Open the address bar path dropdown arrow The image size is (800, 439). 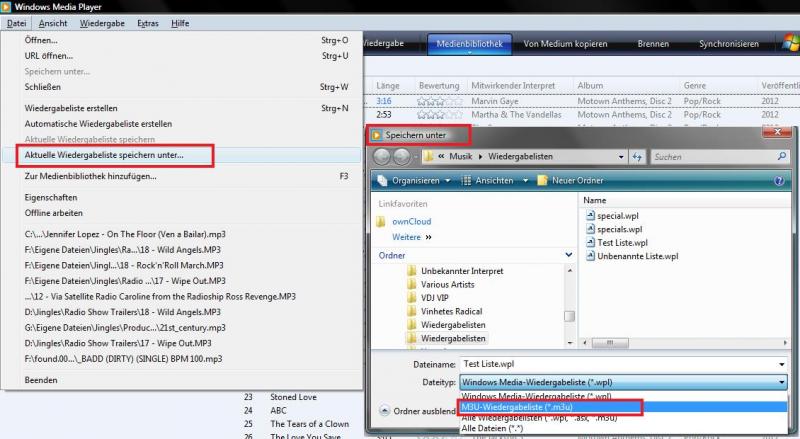(620, 157)
